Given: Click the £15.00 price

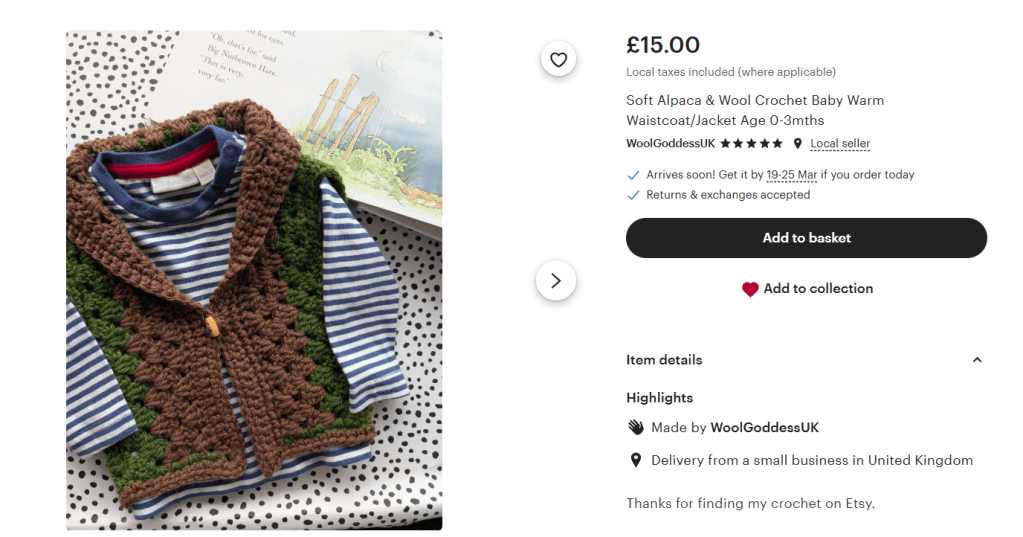Looking at the screenshot, I should 663,45.
